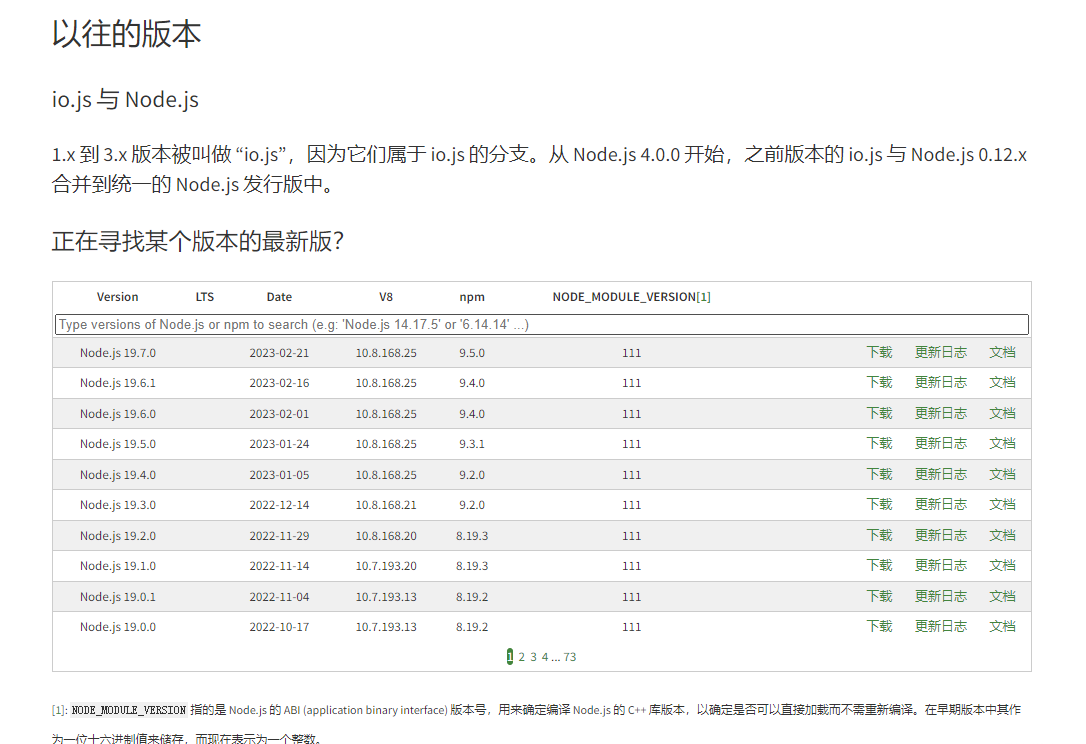Open download link for Node.js 19.6.1

pos(880,382)
